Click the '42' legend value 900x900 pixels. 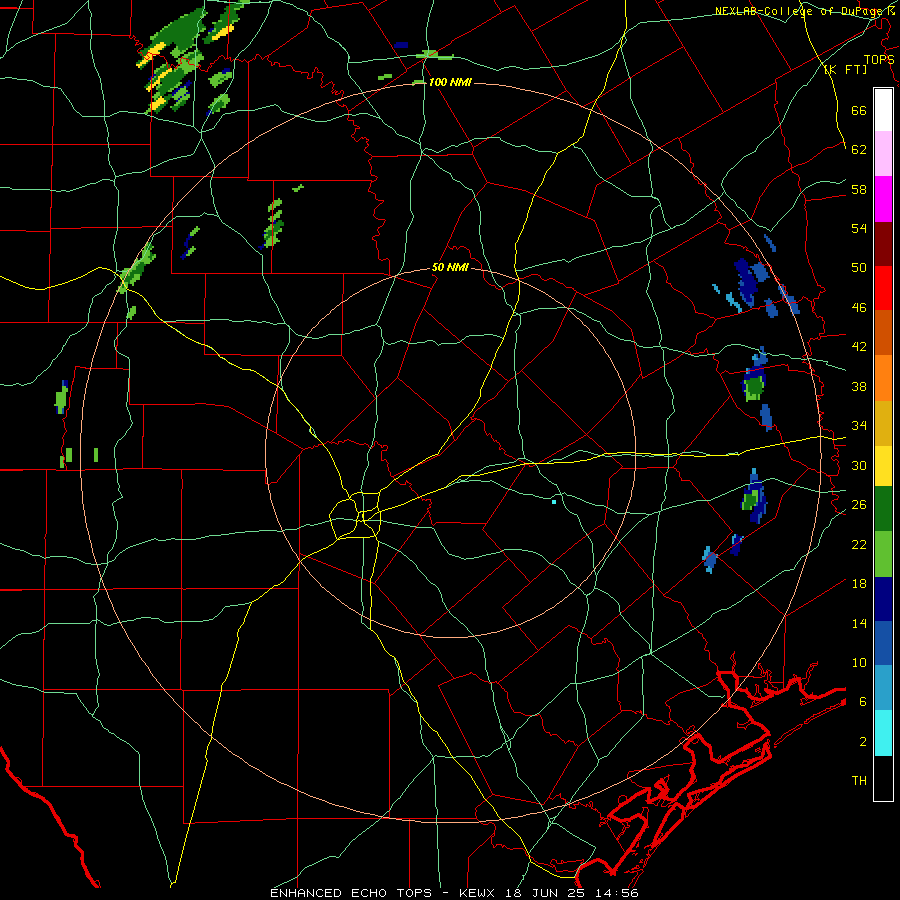(859, 346)
